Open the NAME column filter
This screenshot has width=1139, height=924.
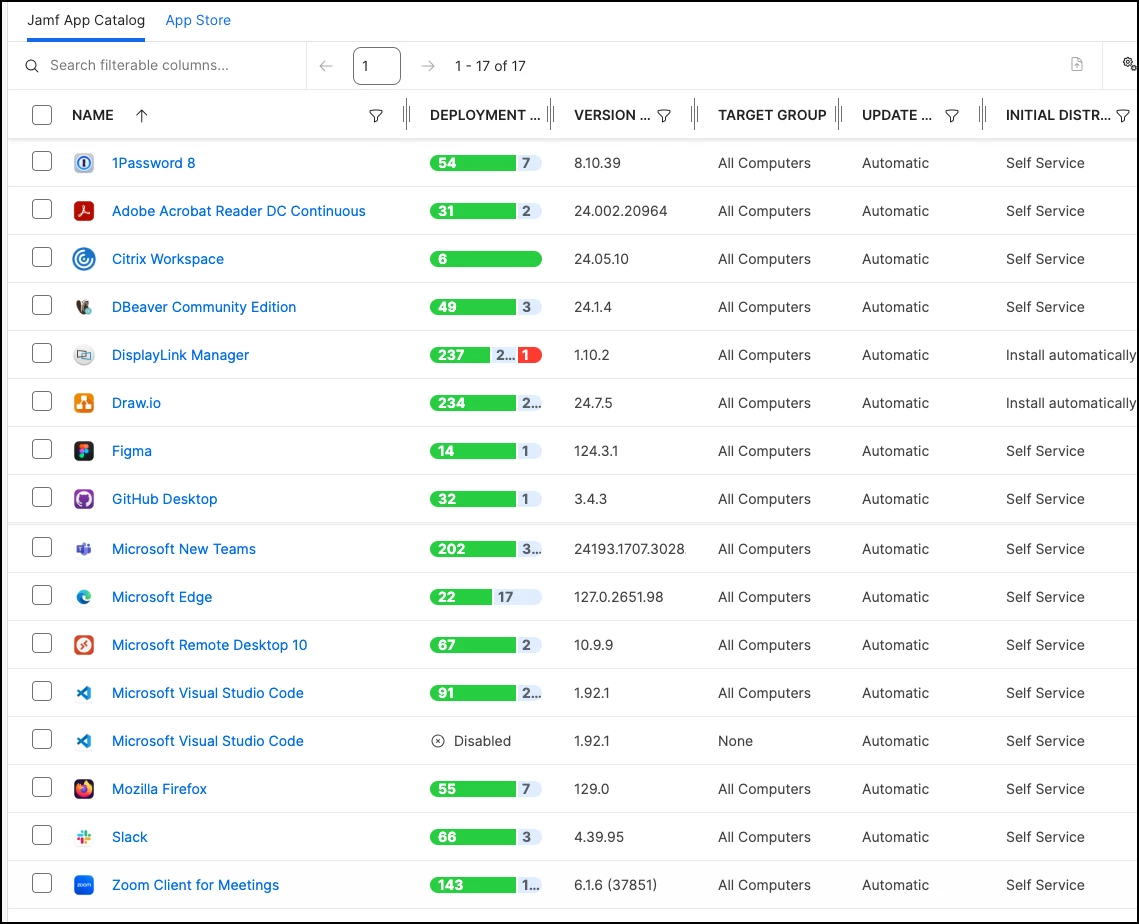click(x=376, y=116)
